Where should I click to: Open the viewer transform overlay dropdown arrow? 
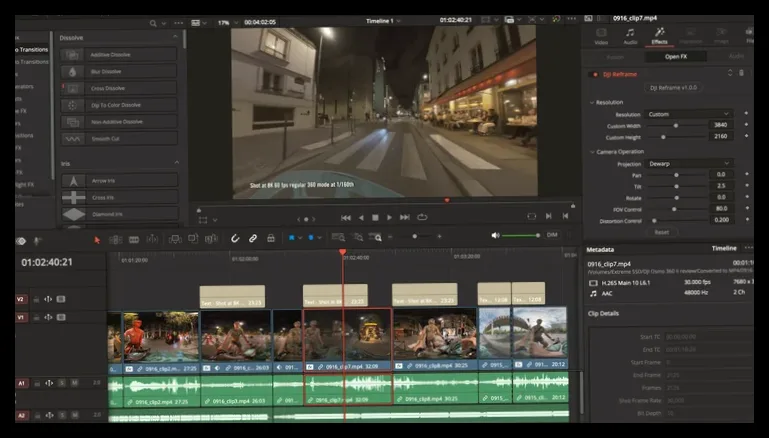tap(215, 220)
